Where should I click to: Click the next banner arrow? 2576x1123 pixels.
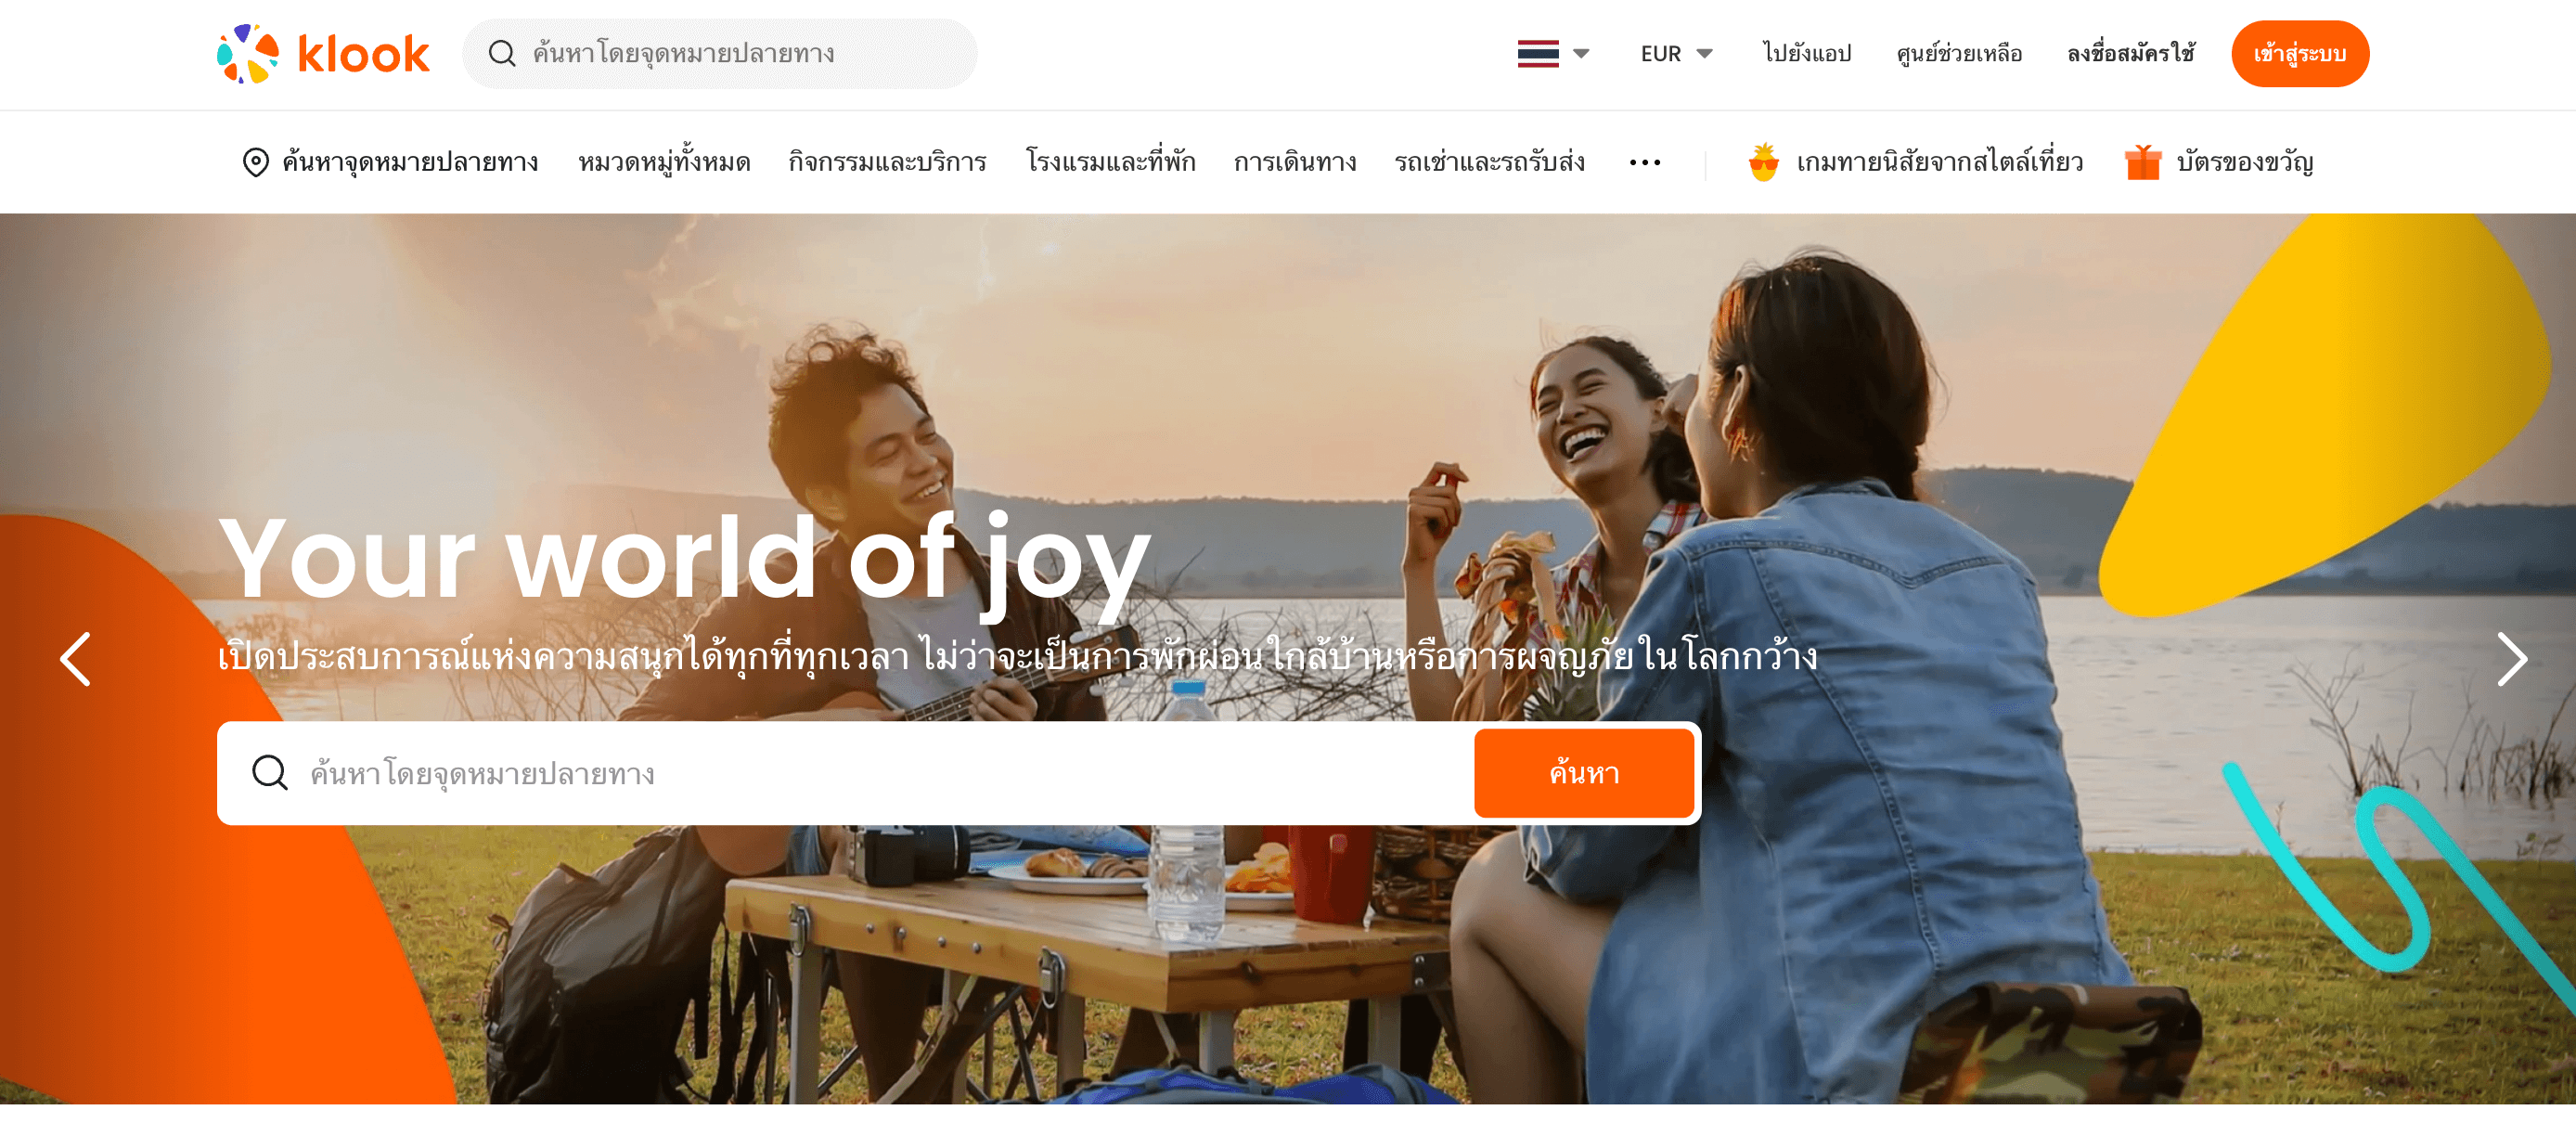2511,659
